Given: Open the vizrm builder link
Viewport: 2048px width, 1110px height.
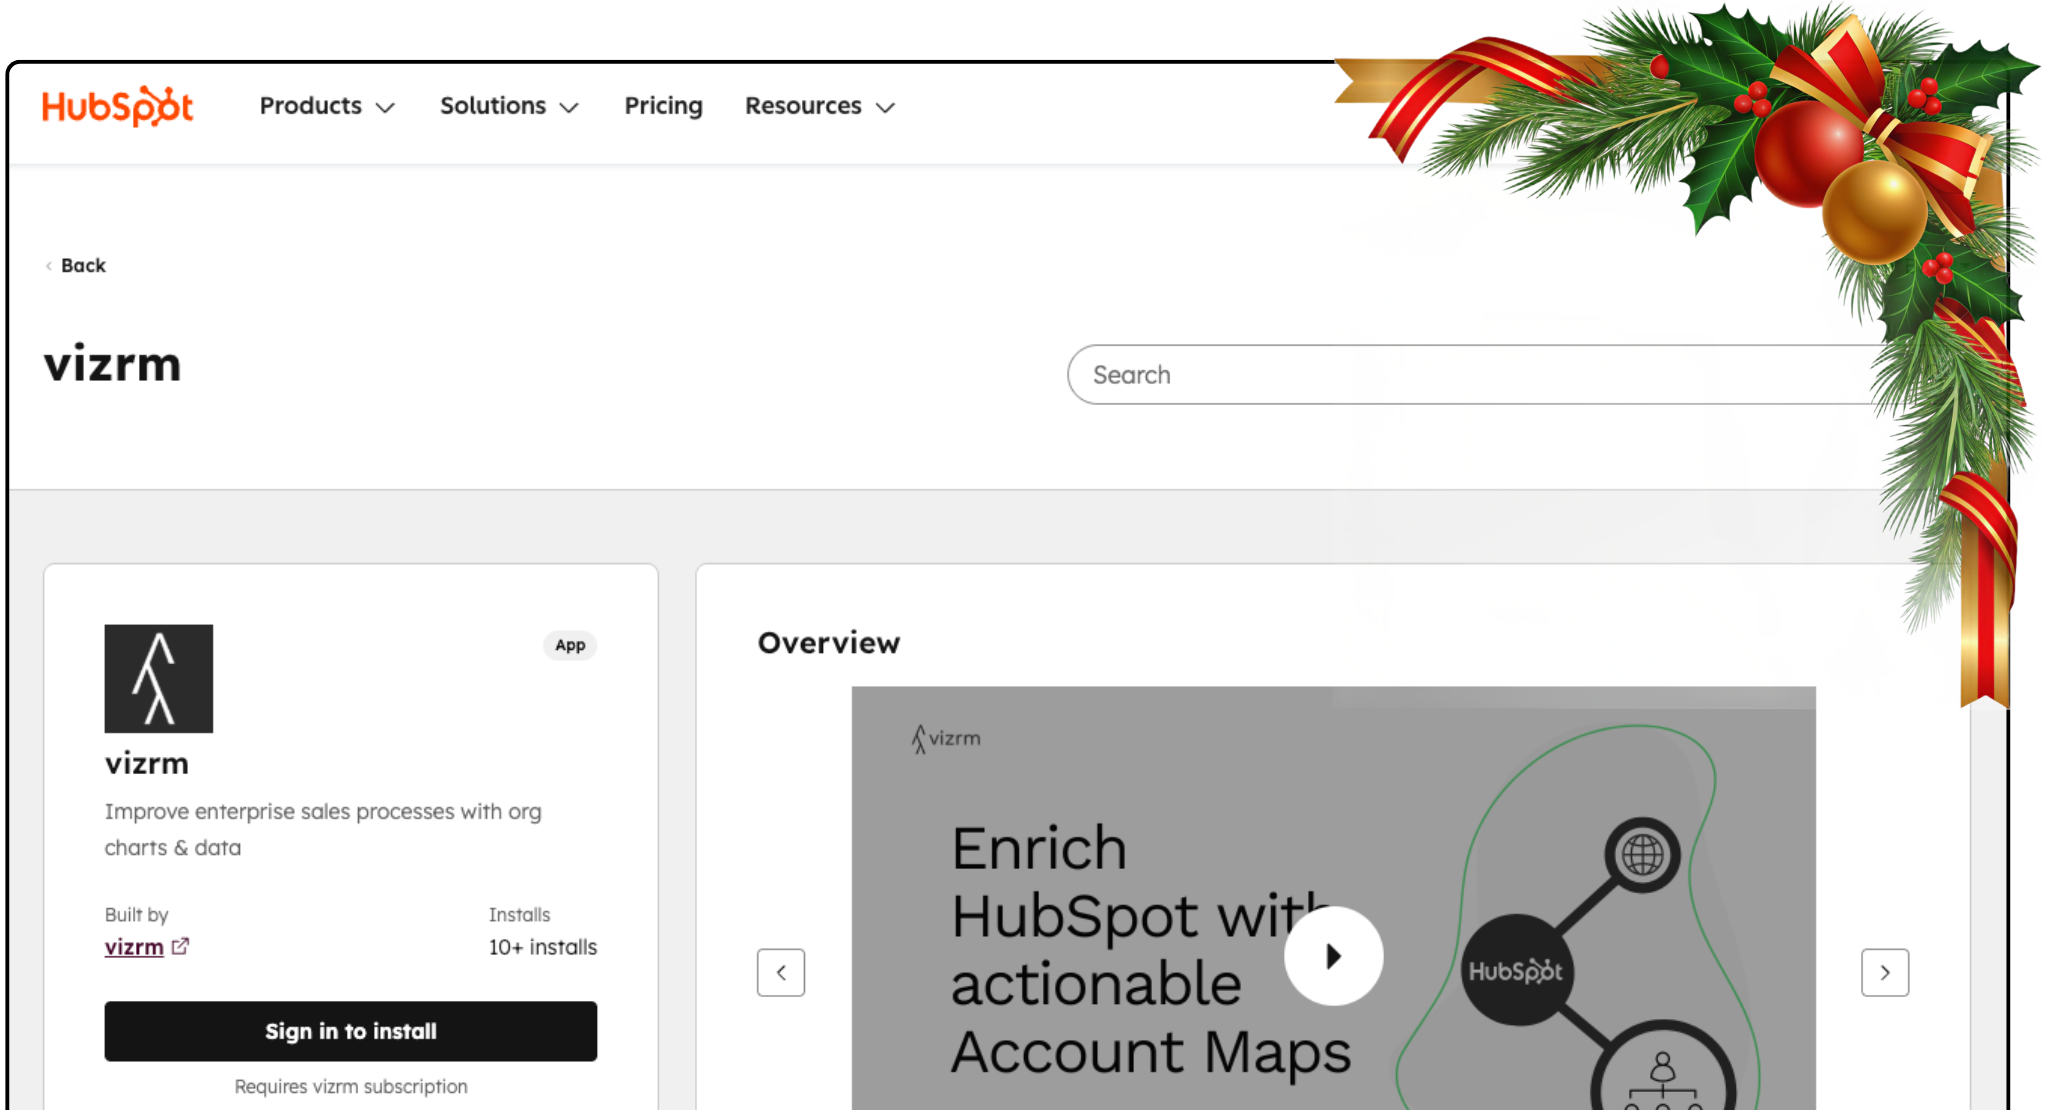Looking at the screenshot, I should (134, 947).
